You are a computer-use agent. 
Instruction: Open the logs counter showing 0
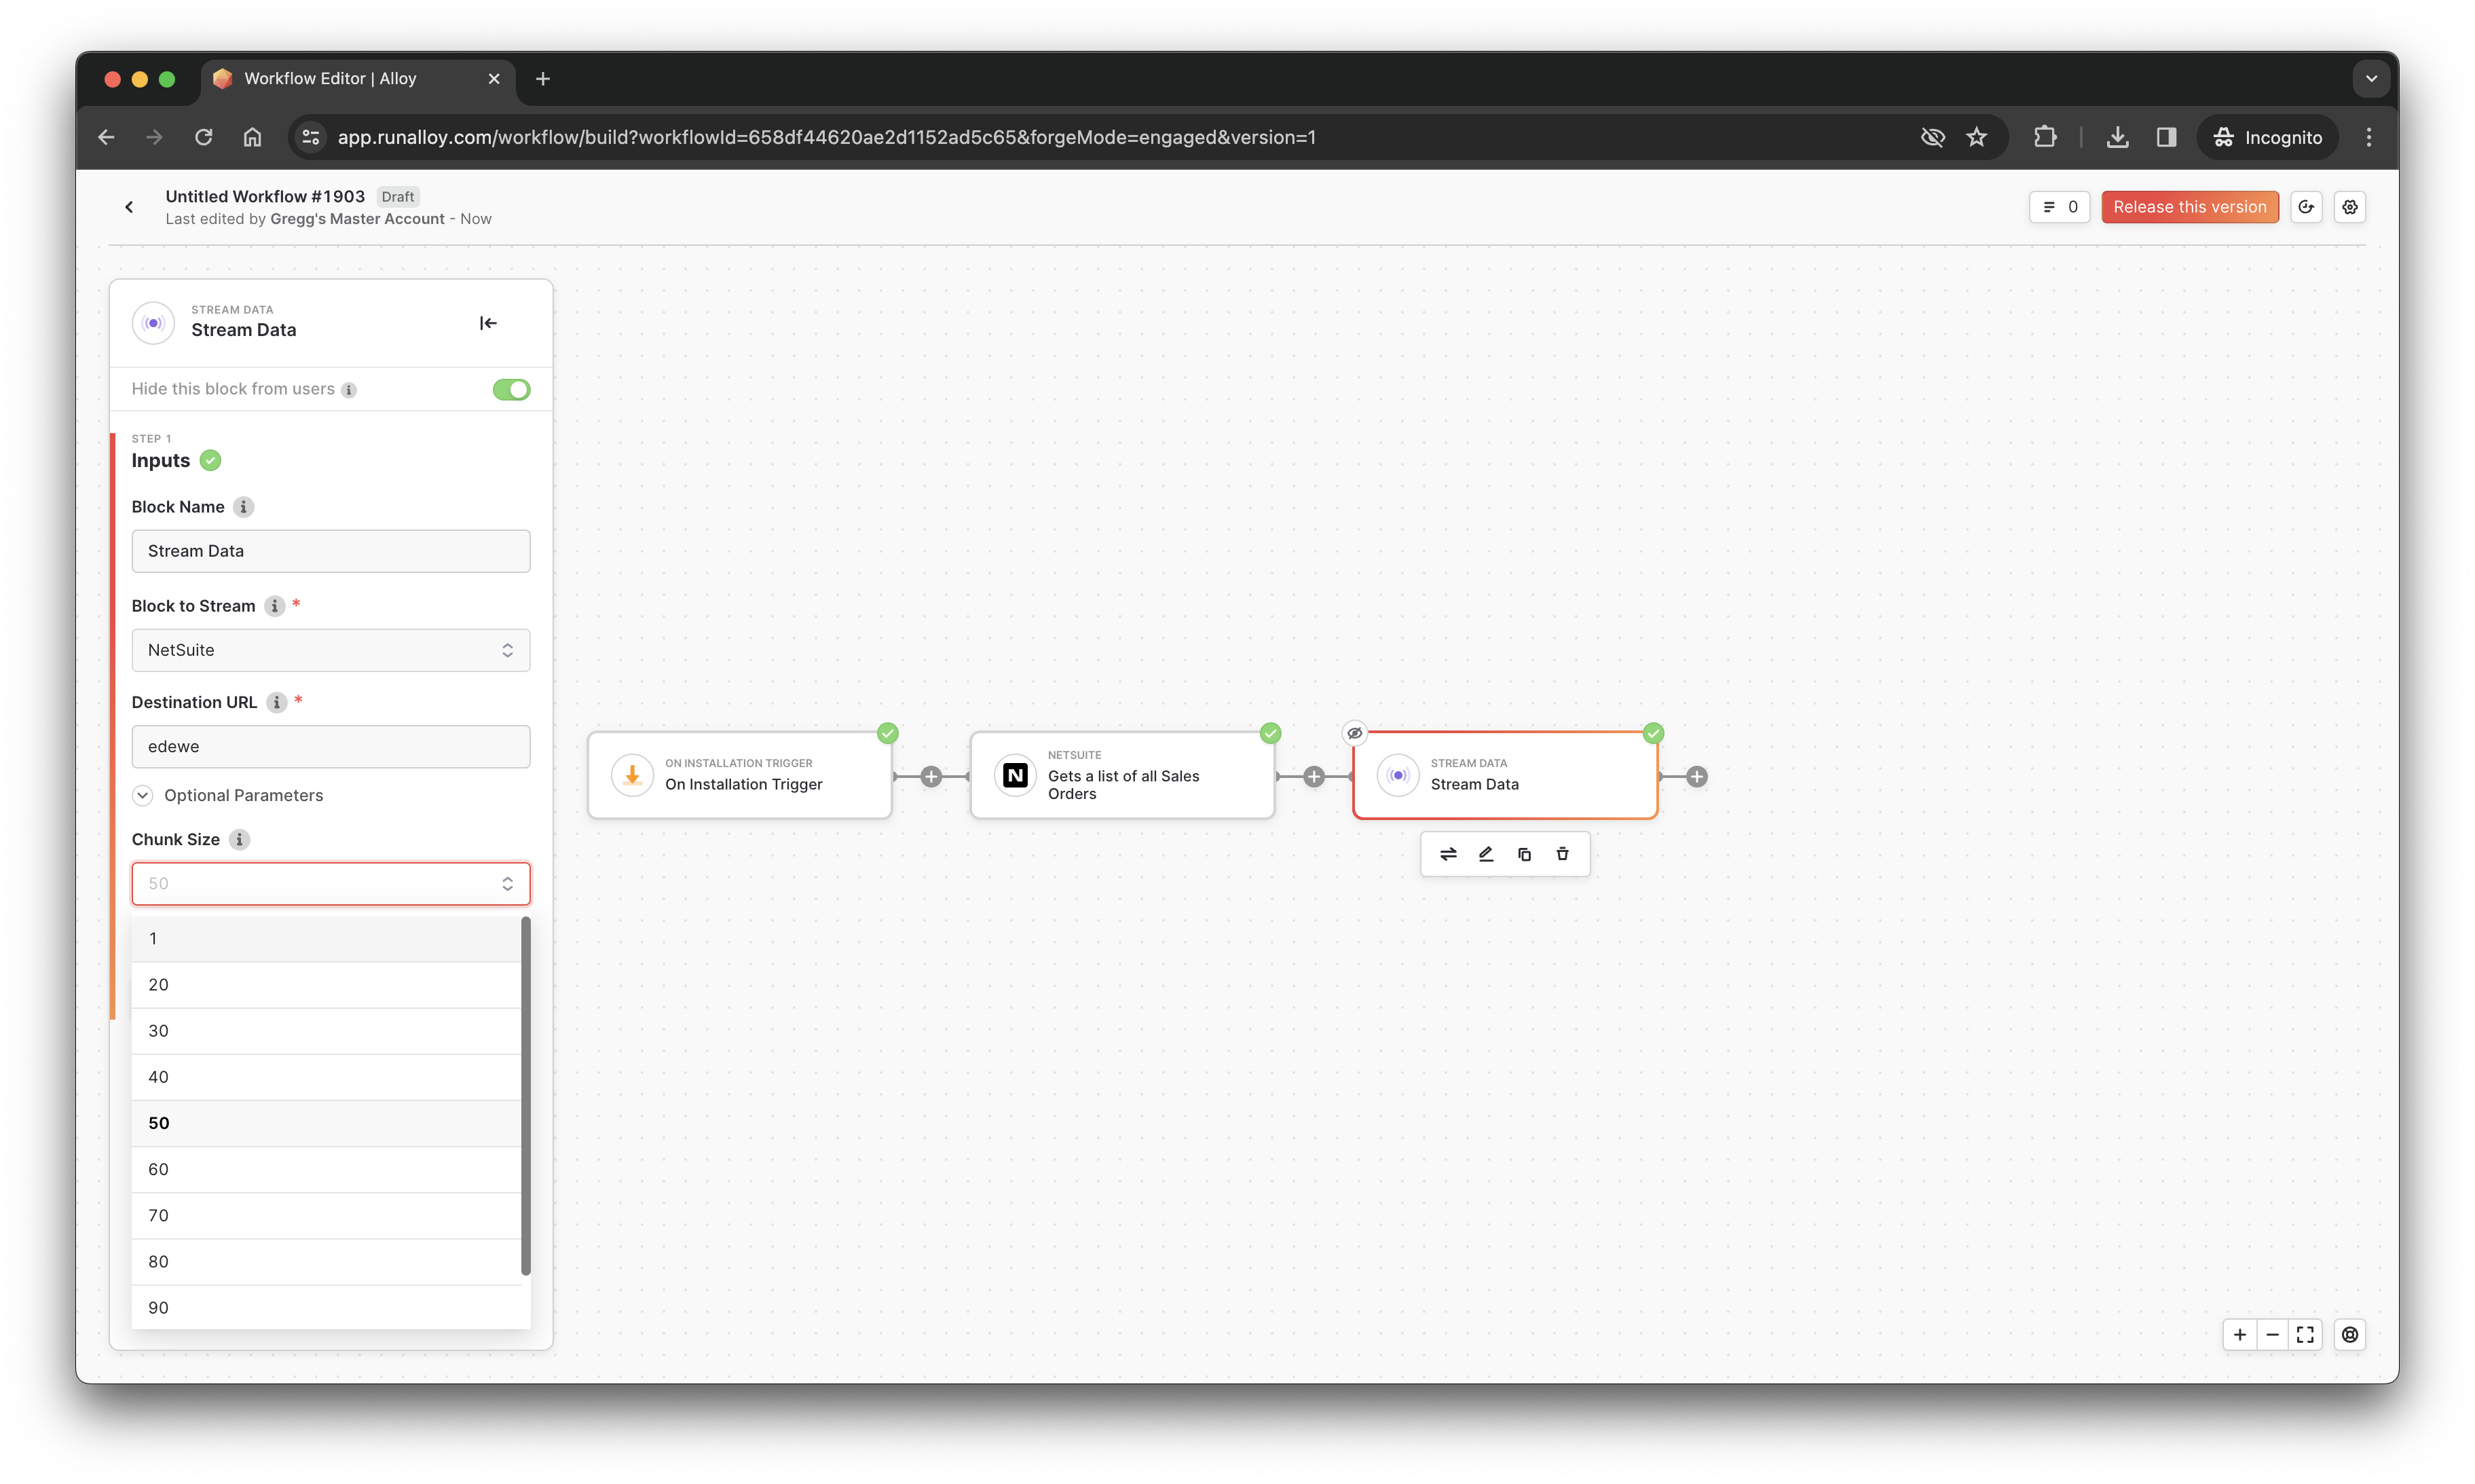click(x=2059, y=207)
